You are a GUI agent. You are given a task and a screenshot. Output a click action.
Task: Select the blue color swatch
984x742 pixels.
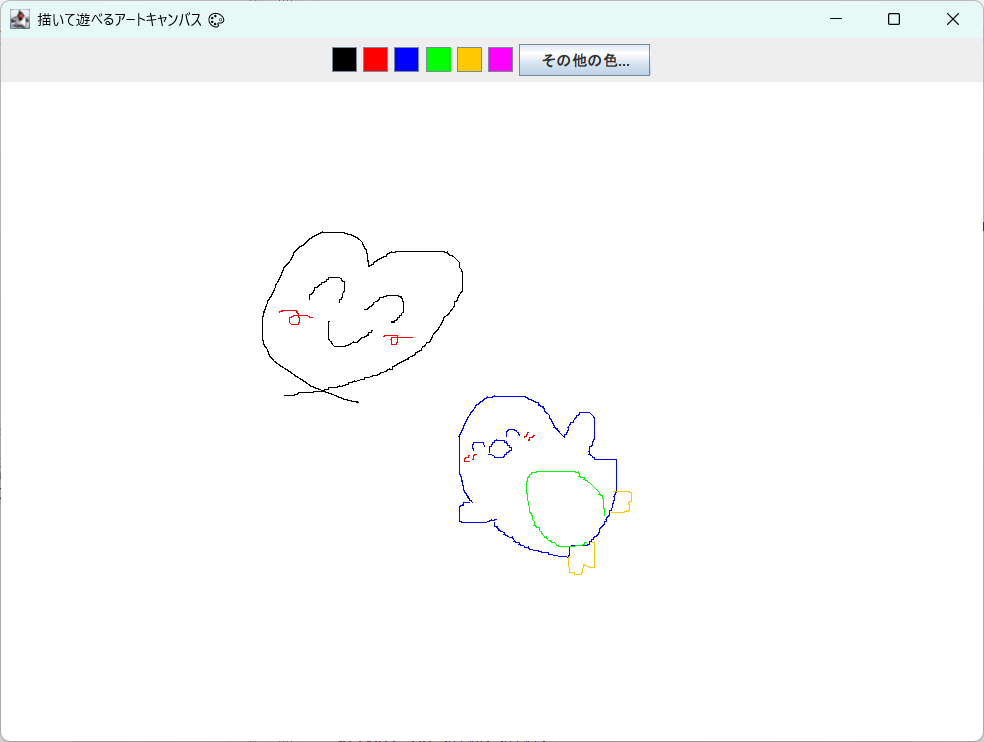(x=406, y=59)
